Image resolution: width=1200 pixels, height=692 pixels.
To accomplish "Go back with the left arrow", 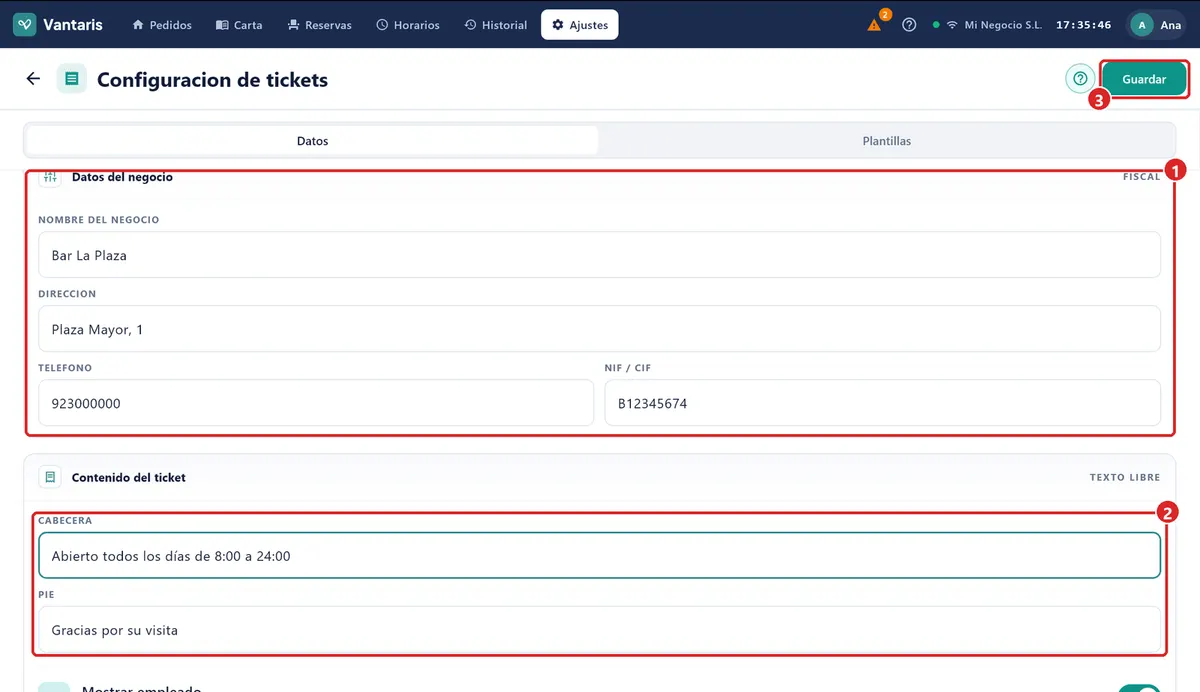I will (33, 79).
